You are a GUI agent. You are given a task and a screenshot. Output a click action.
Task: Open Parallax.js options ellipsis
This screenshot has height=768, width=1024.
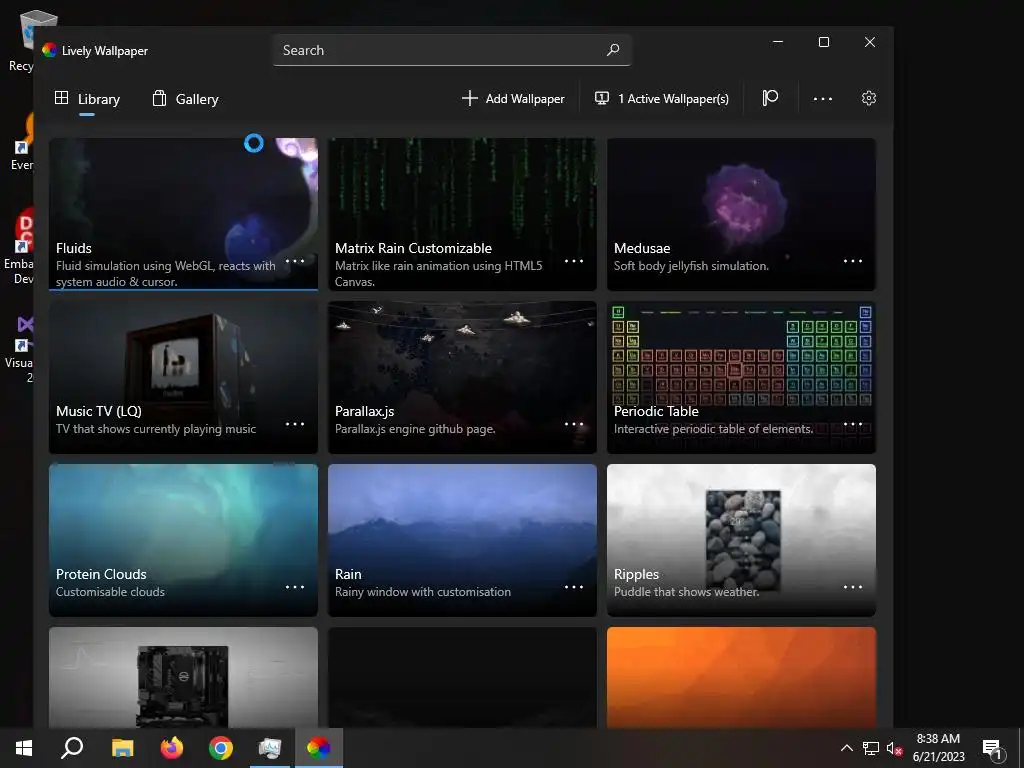[x=574, y=424]
